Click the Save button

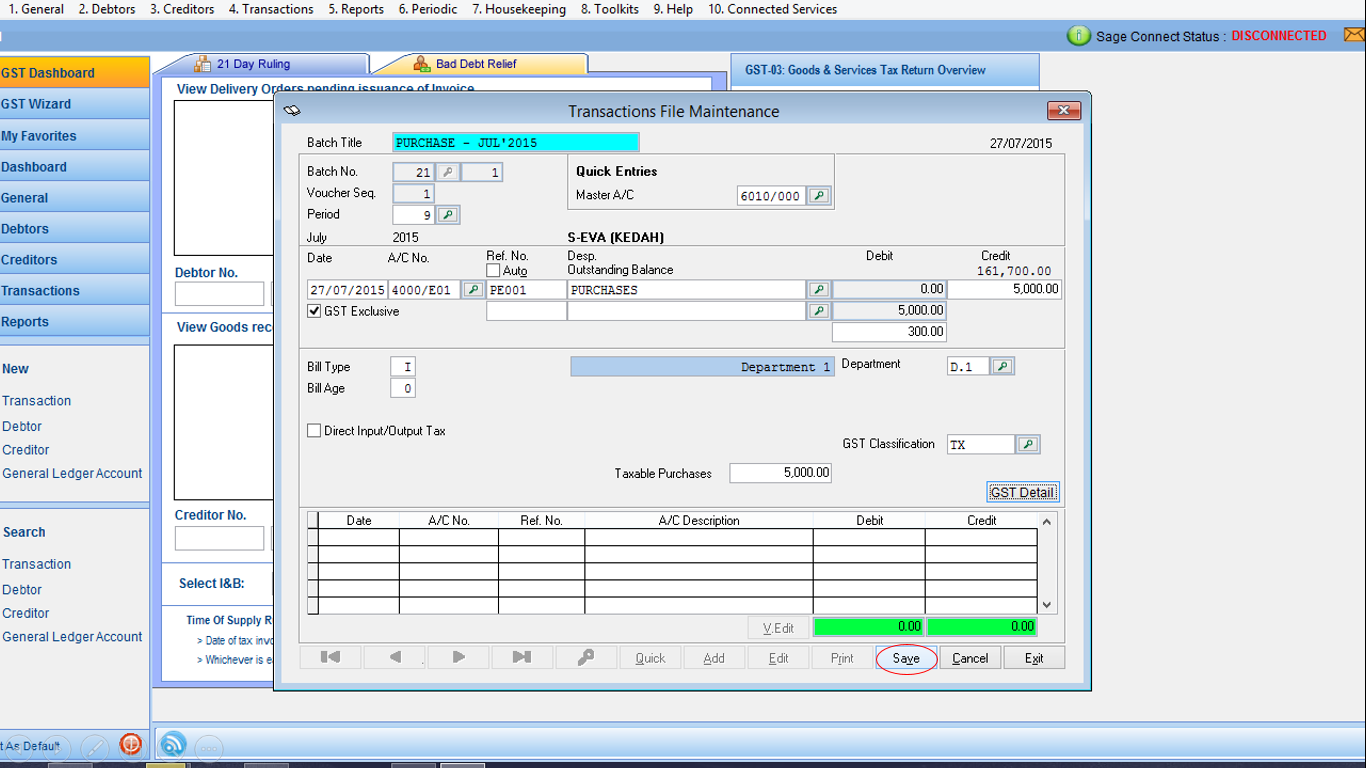click(906, 658)
